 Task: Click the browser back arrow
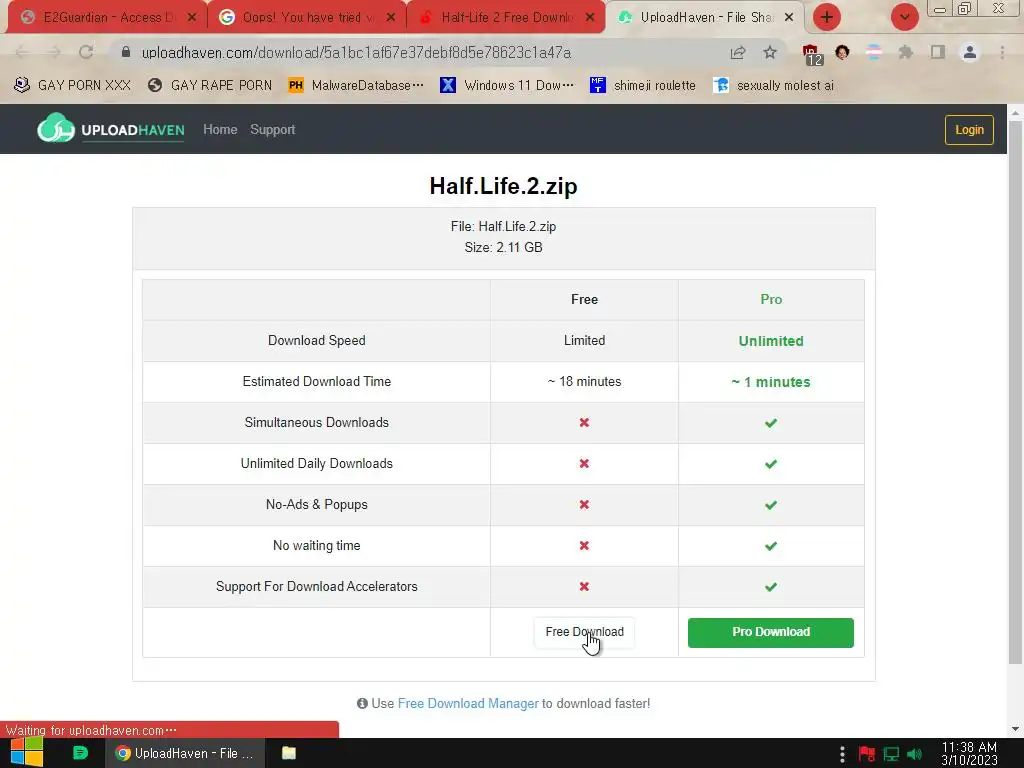coord(22,52)
